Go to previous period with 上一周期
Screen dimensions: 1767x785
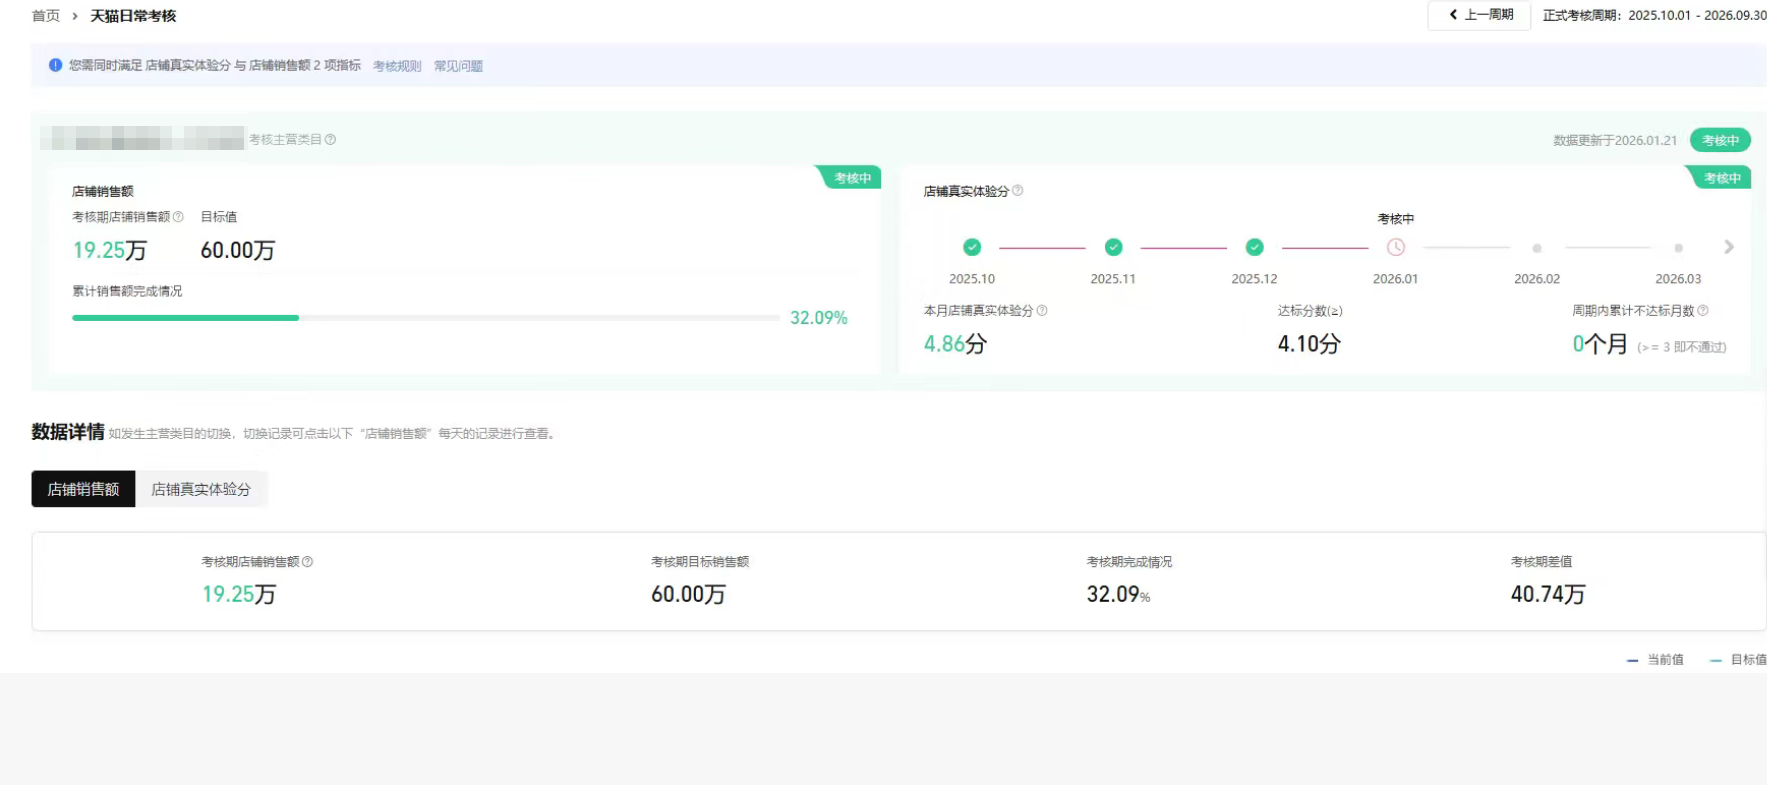tap(1479, 15)
